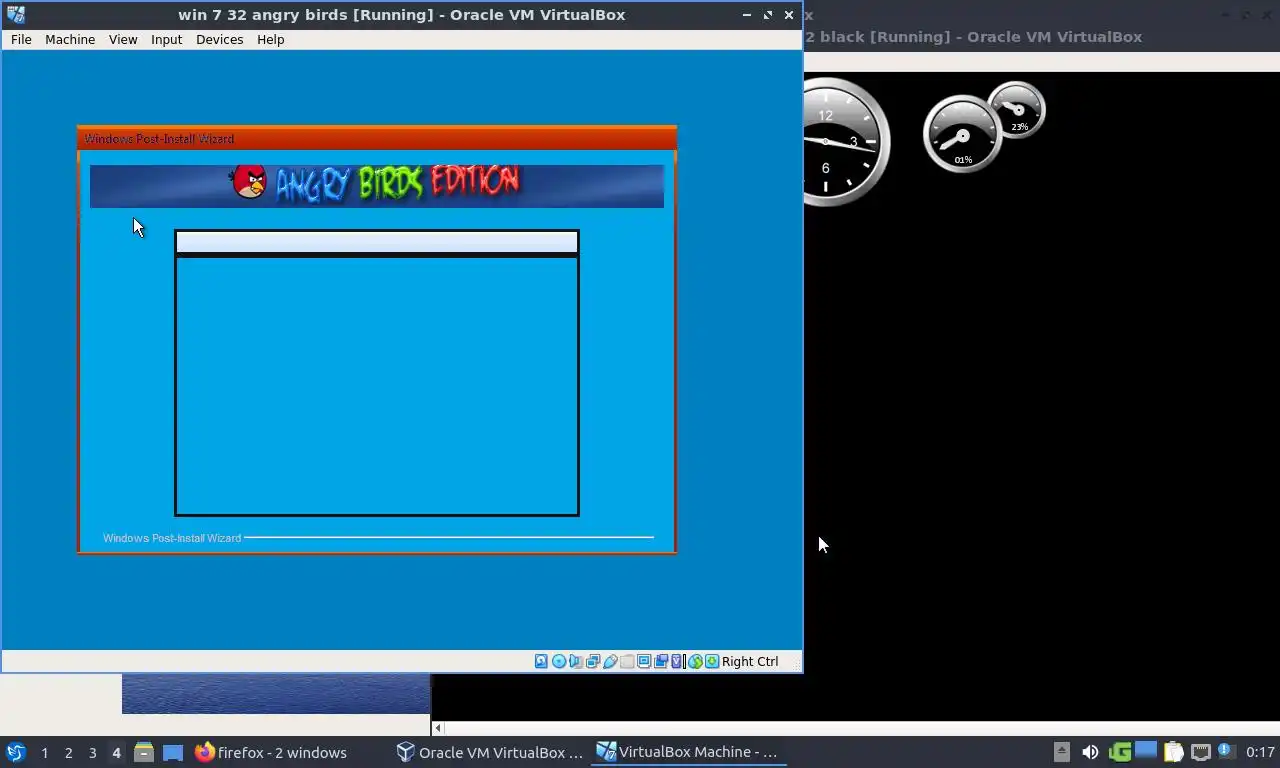
Task: Click the optical disc indicator icon
Action: click(x=559, y=661)
